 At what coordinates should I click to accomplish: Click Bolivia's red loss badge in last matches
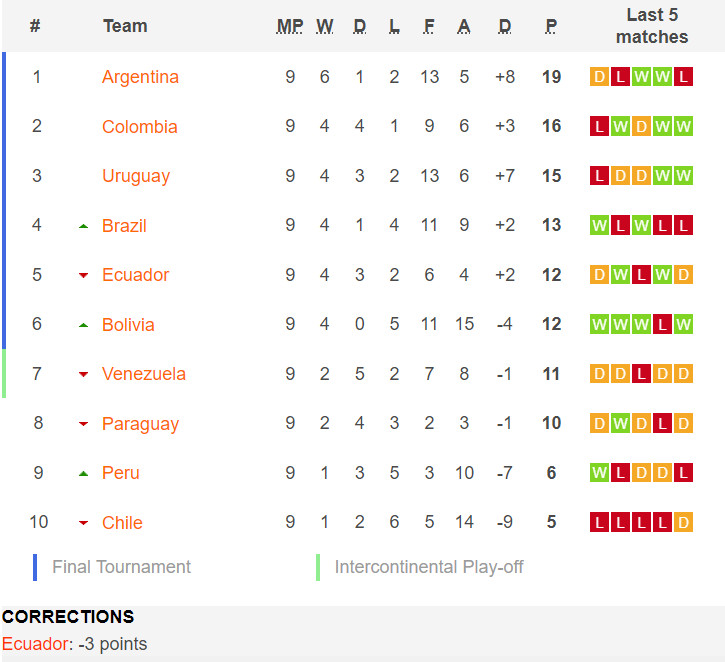[x=662, y=324]
